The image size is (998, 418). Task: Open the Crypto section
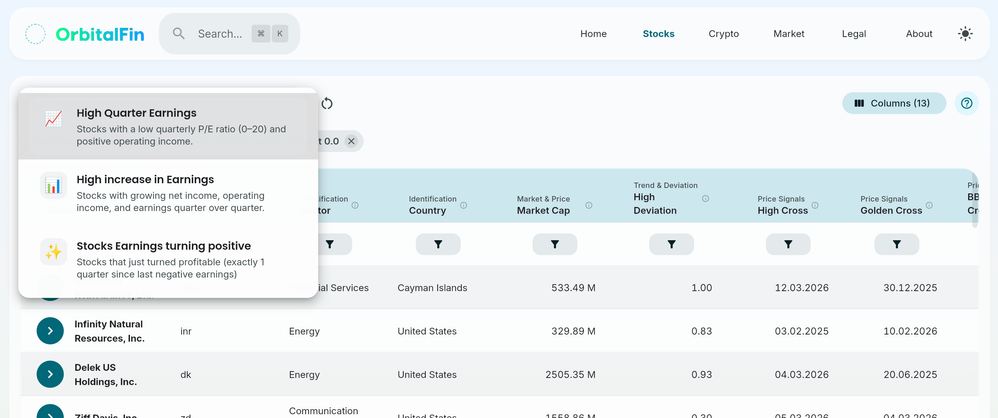(x=724, y=34)
